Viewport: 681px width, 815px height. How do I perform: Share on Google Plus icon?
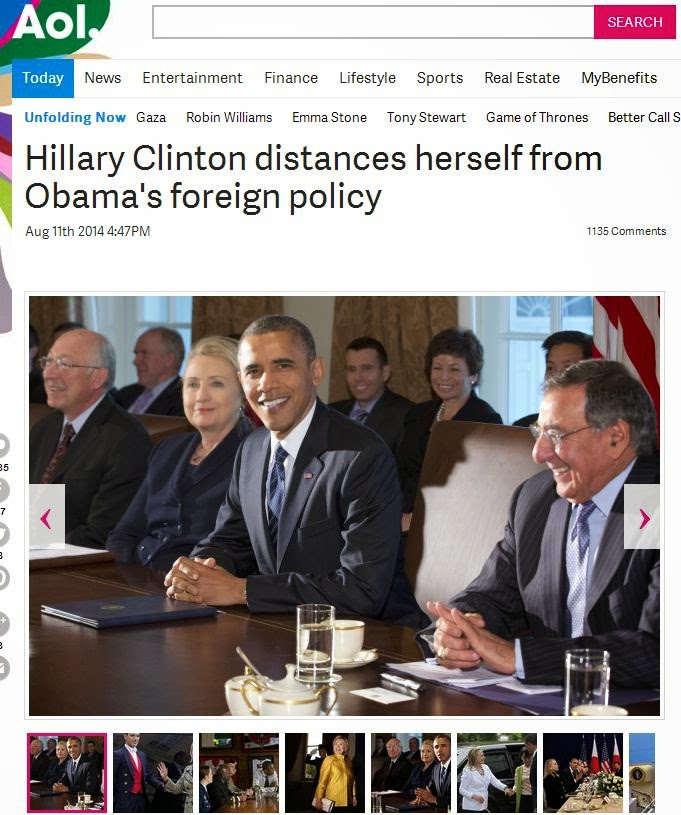tap(3, 624)
